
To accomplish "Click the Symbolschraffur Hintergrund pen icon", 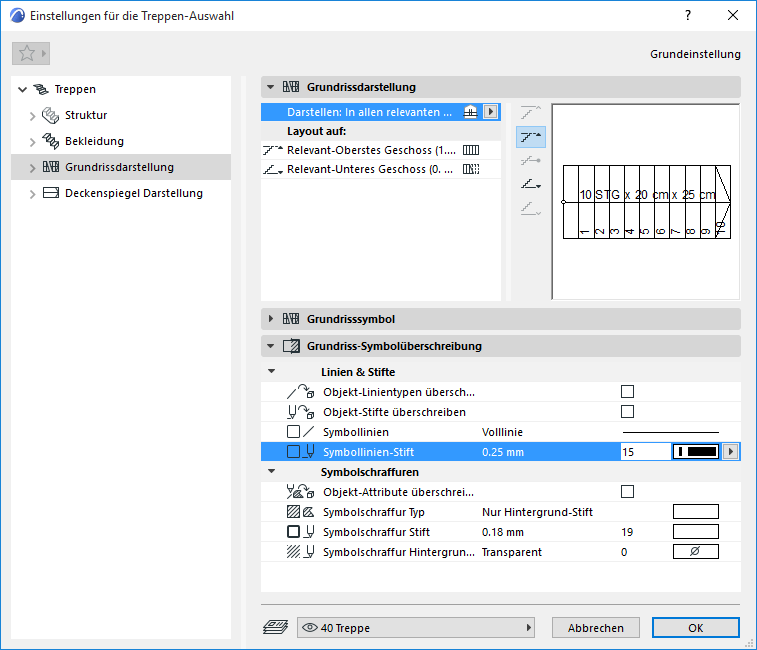I will coord(300,551).
